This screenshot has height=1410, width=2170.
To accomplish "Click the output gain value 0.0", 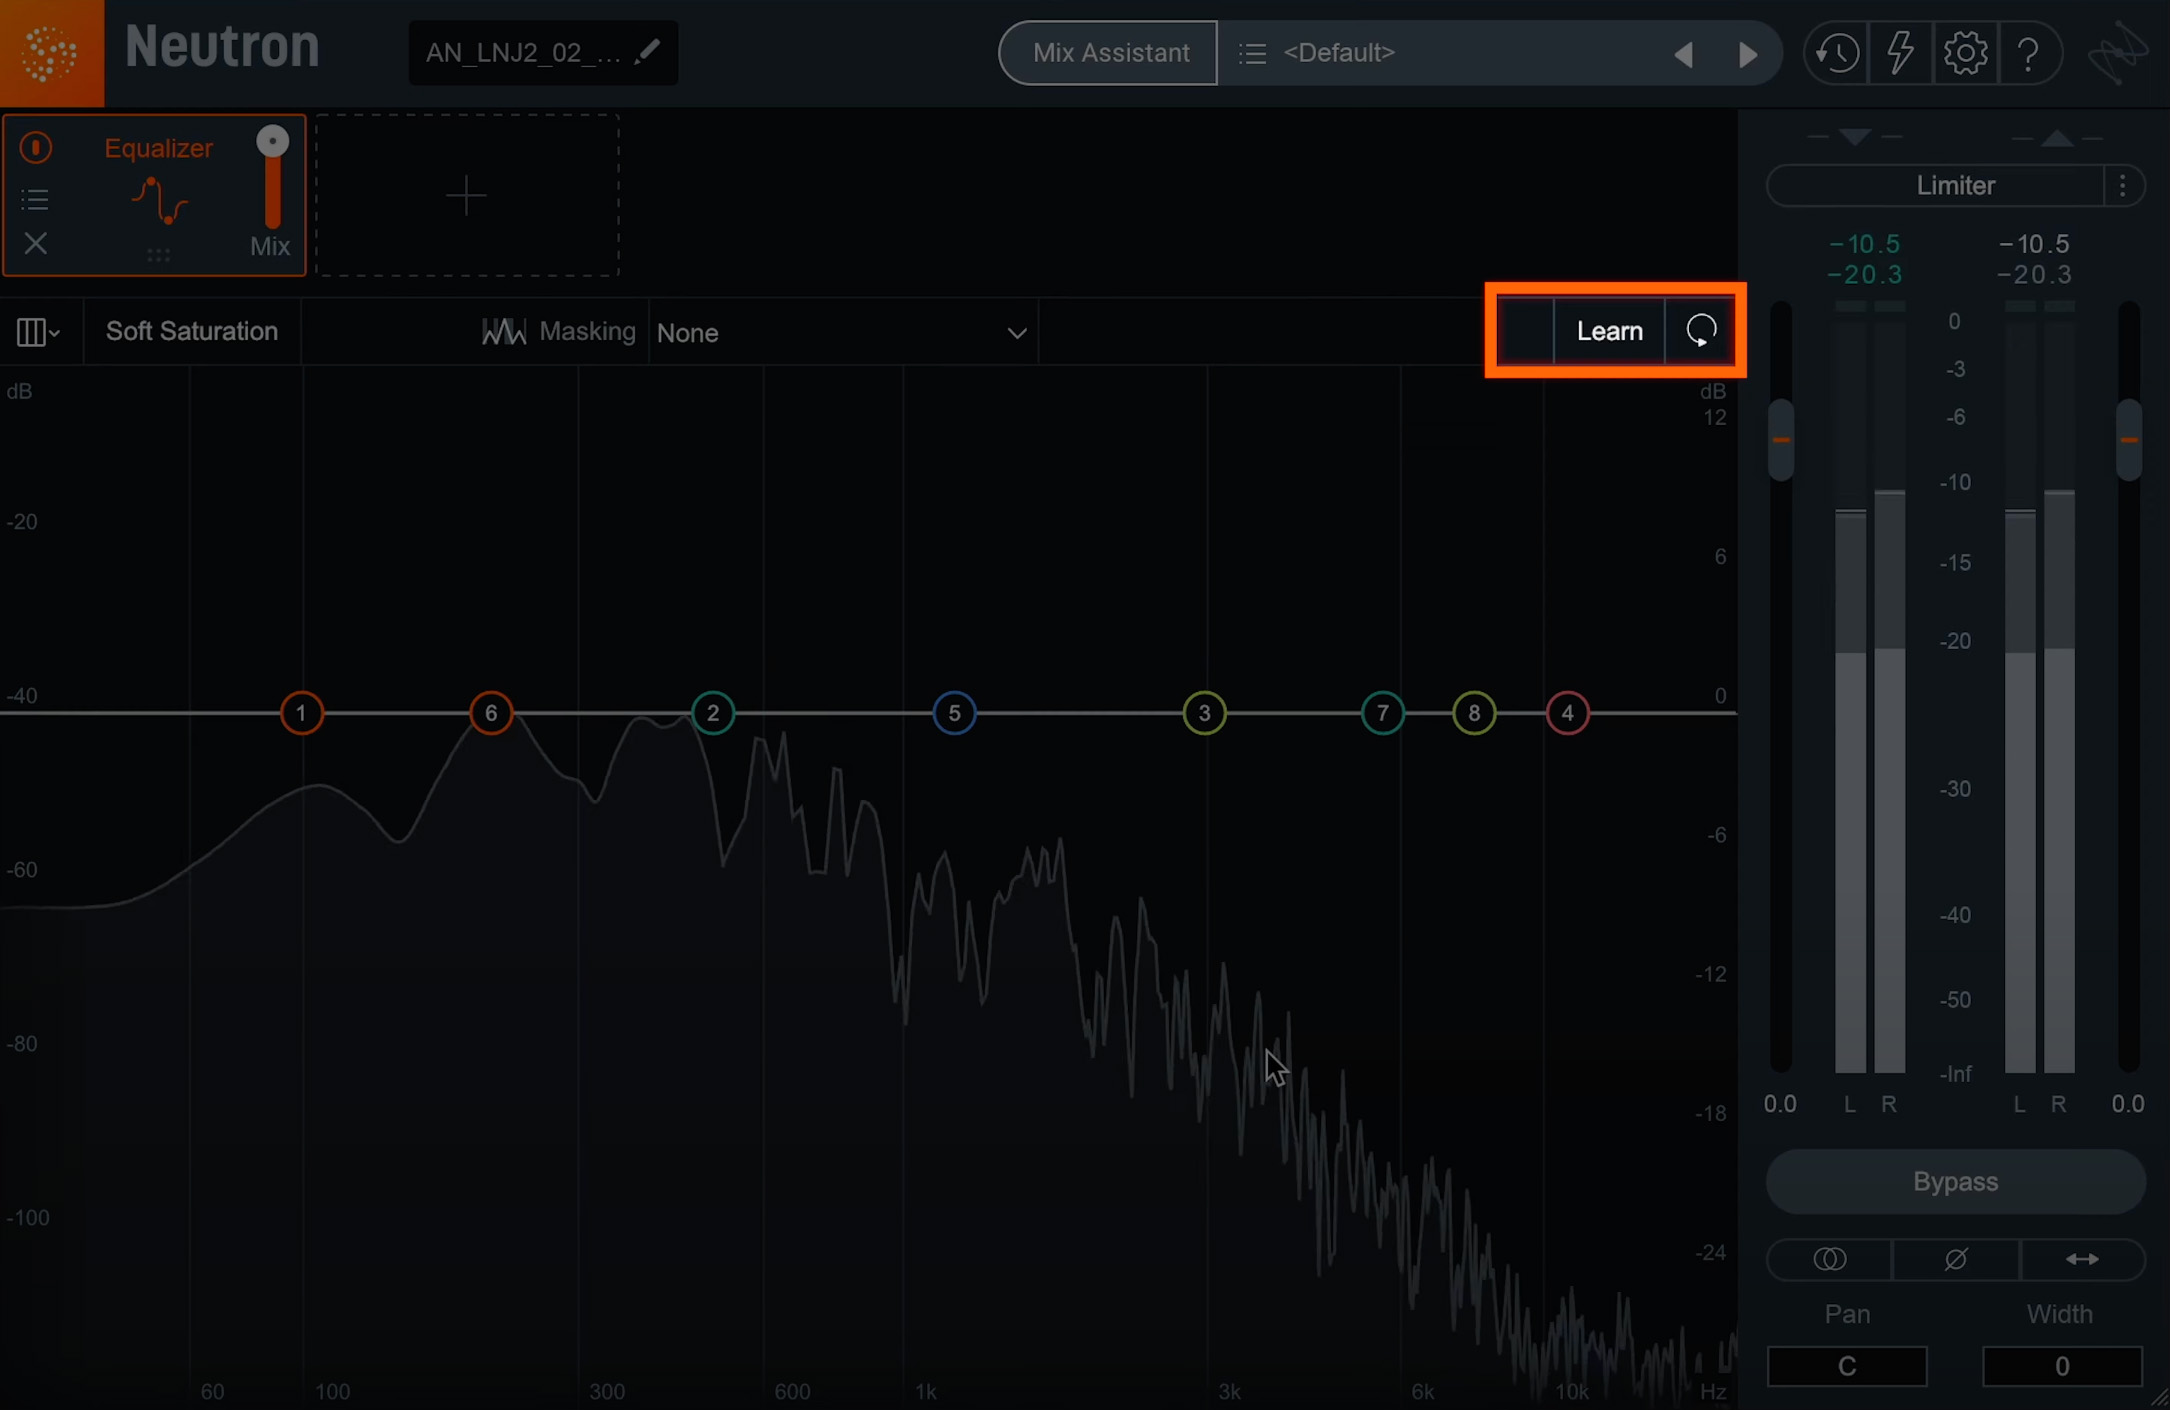I will pos(2128,1104).
